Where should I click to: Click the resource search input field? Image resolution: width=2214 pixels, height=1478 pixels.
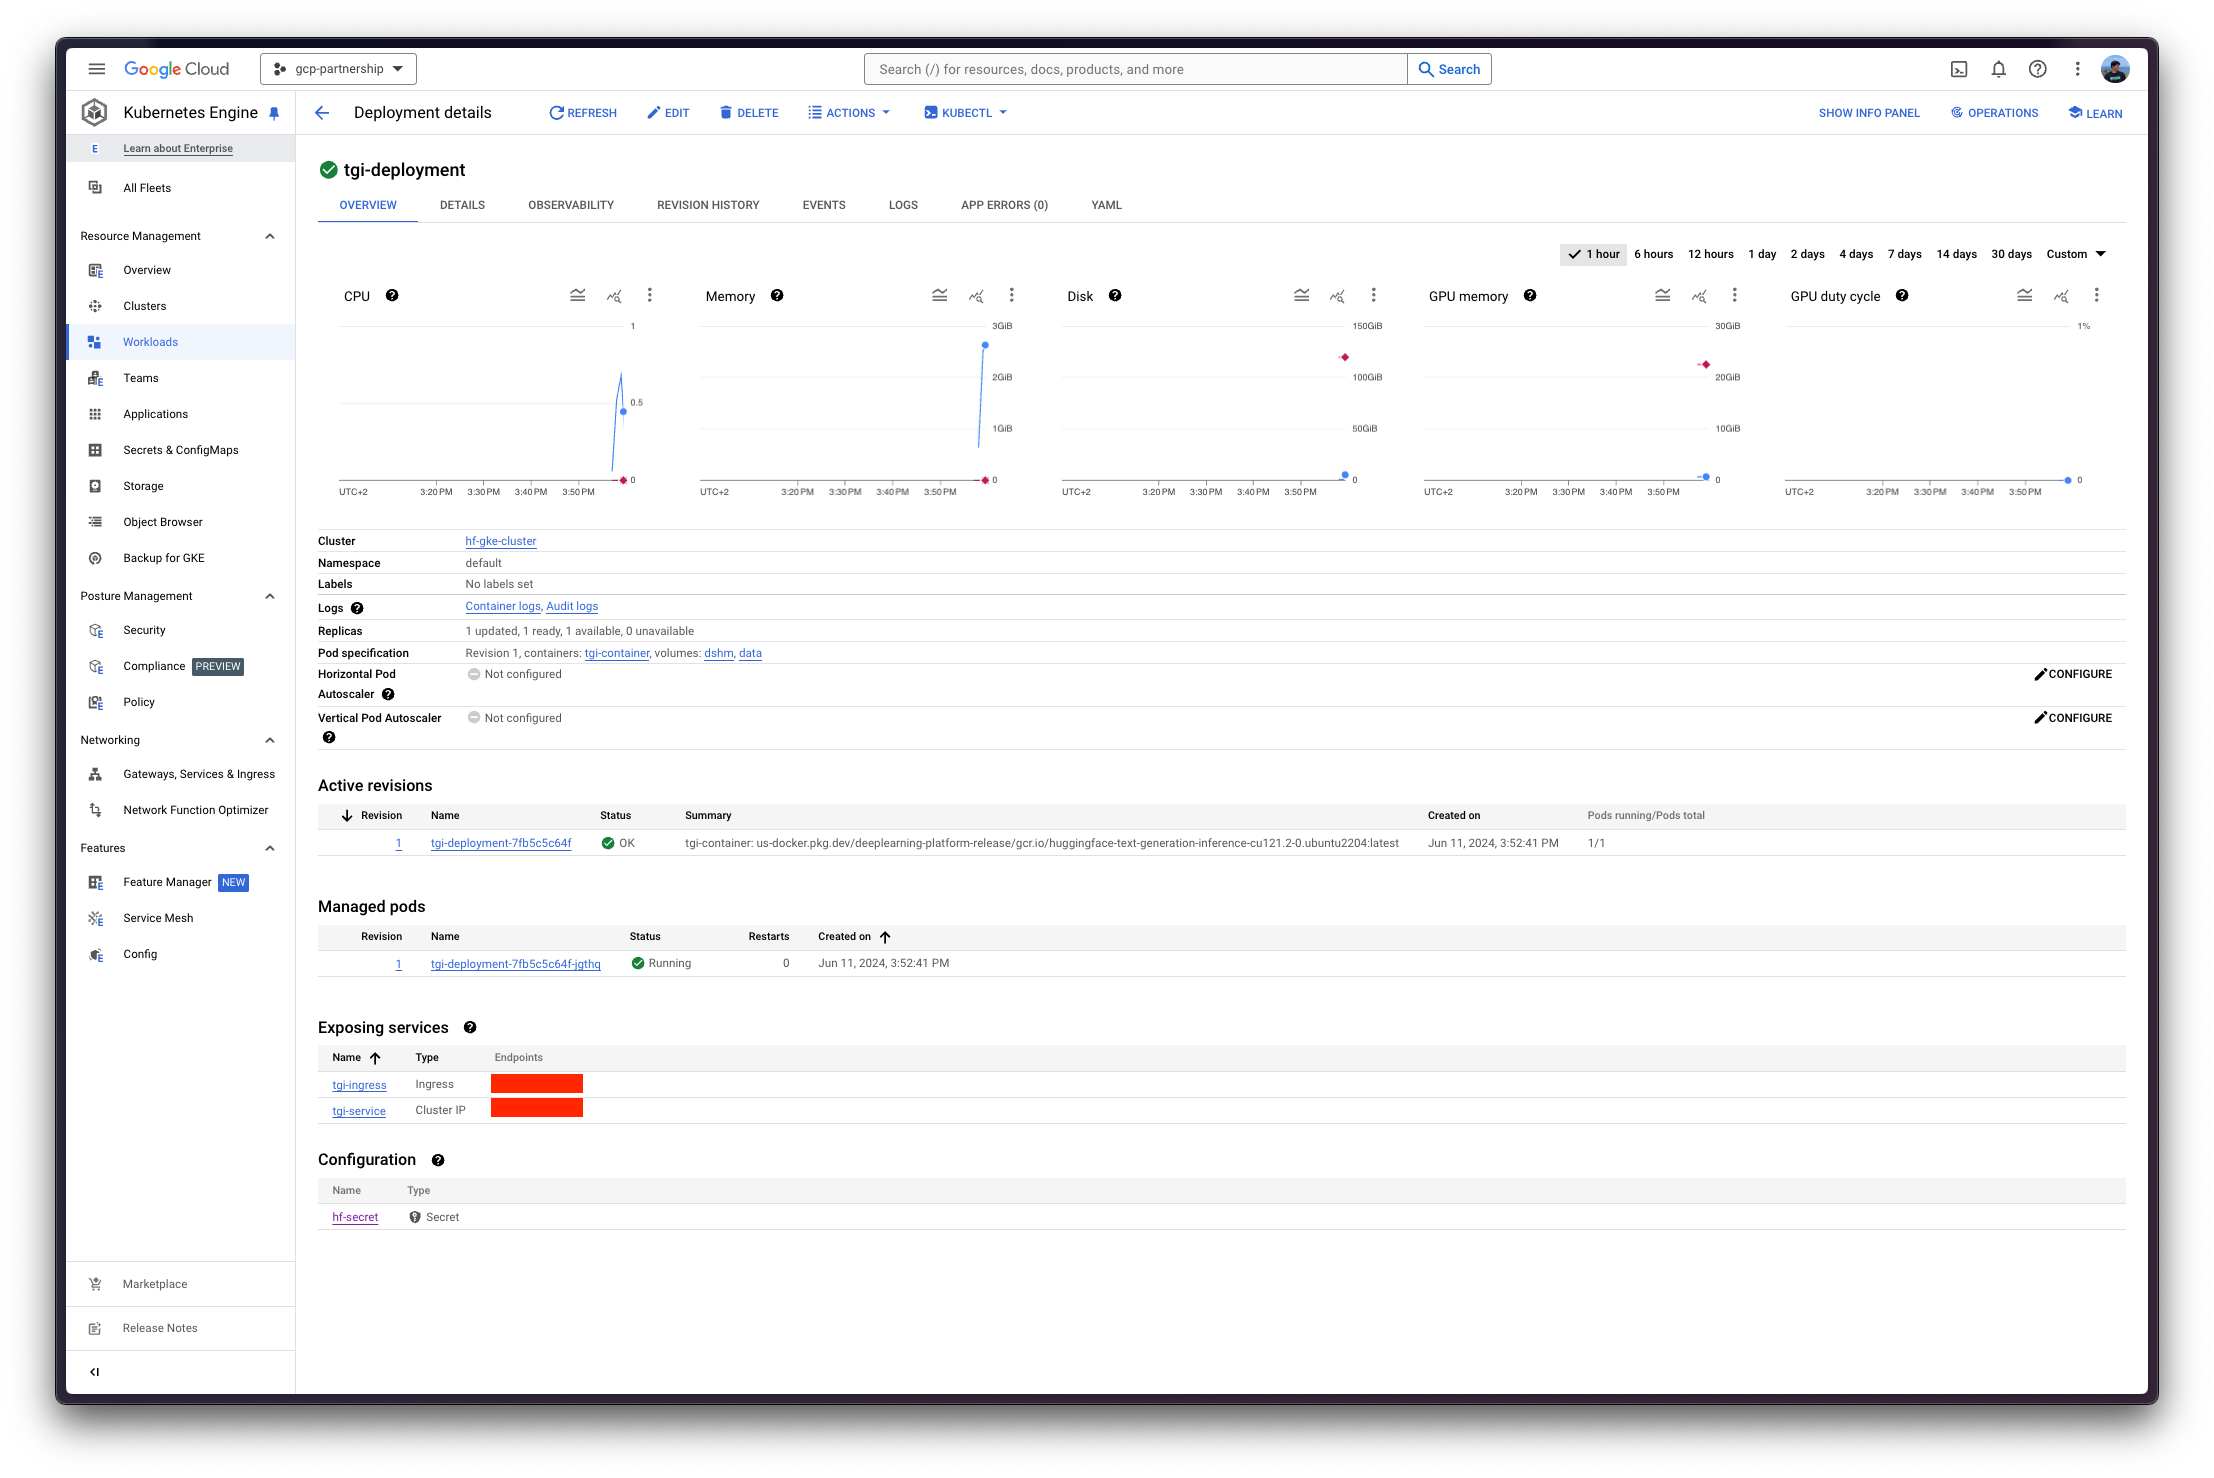pyautogui.click(x=1135, y=69)
